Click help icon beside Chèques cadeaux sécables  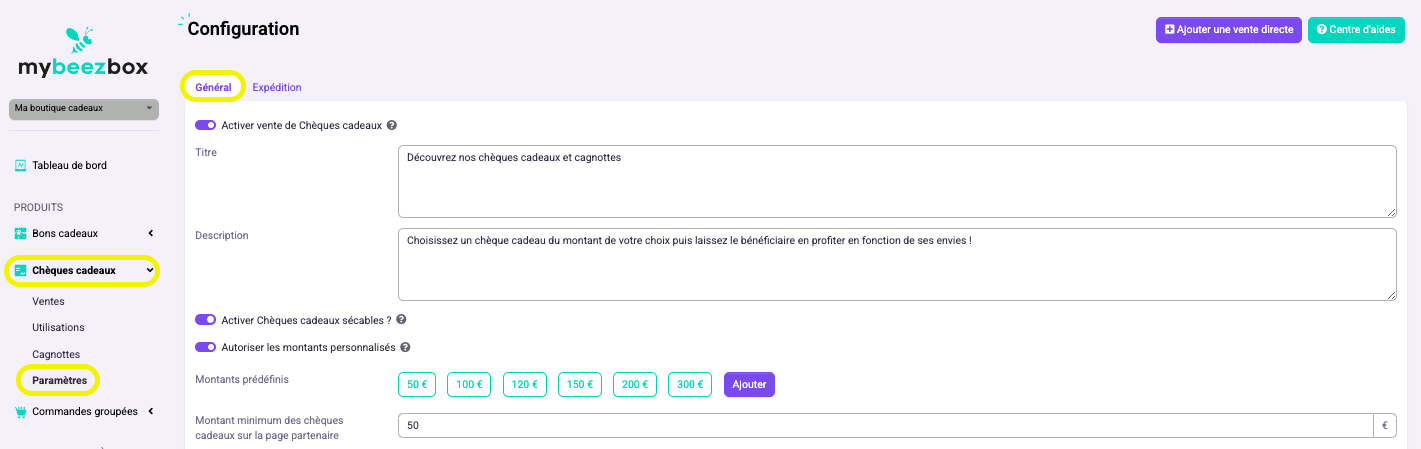point(401,320)
